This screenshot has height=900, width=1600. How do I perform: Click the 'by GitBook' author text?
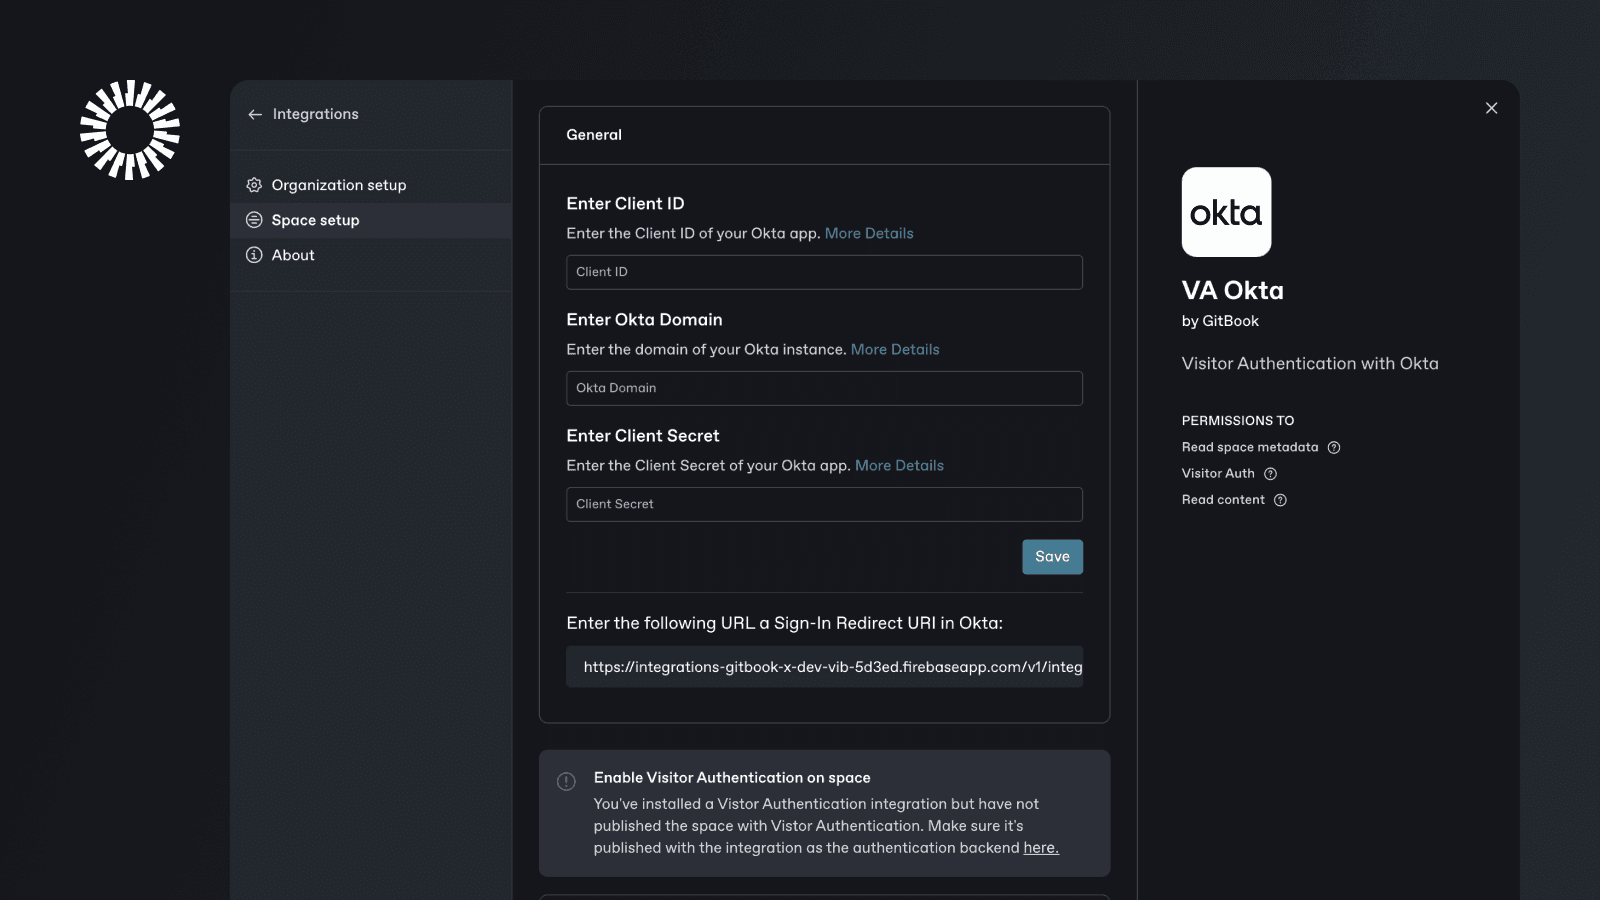tap(1220, 321)
